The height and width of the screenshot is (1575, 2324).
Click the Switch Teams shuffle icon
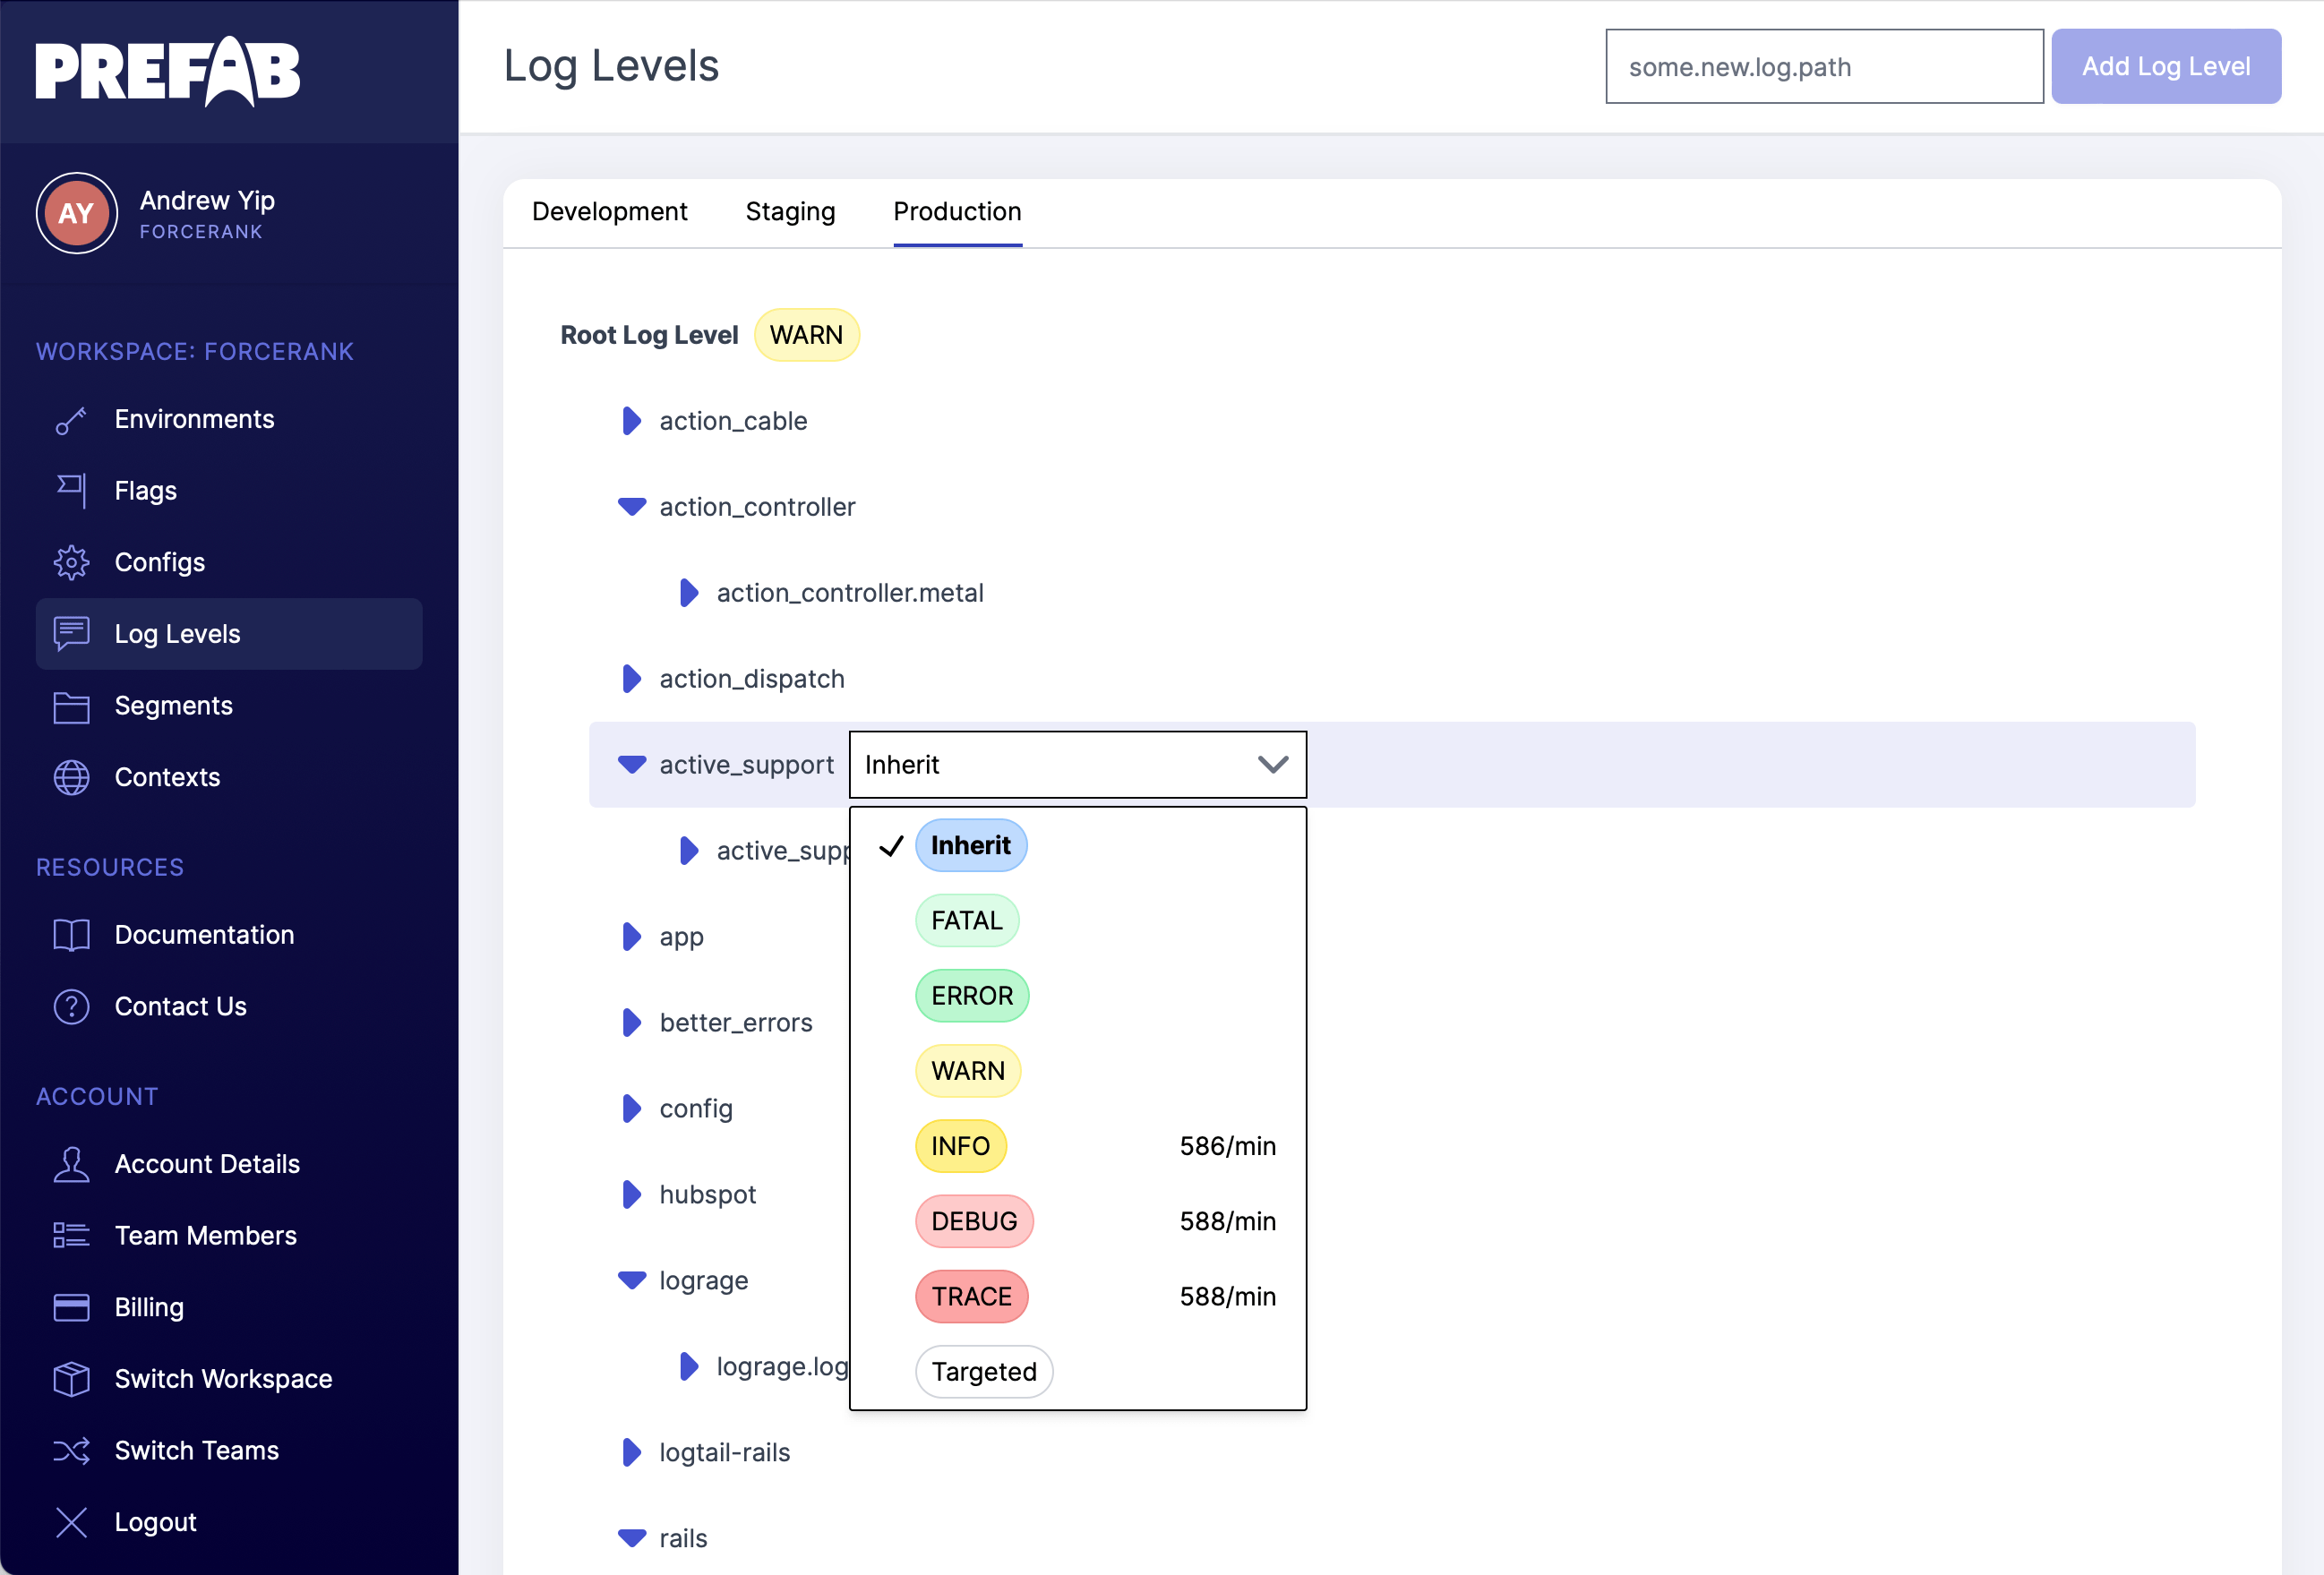tap(71, 1451)
